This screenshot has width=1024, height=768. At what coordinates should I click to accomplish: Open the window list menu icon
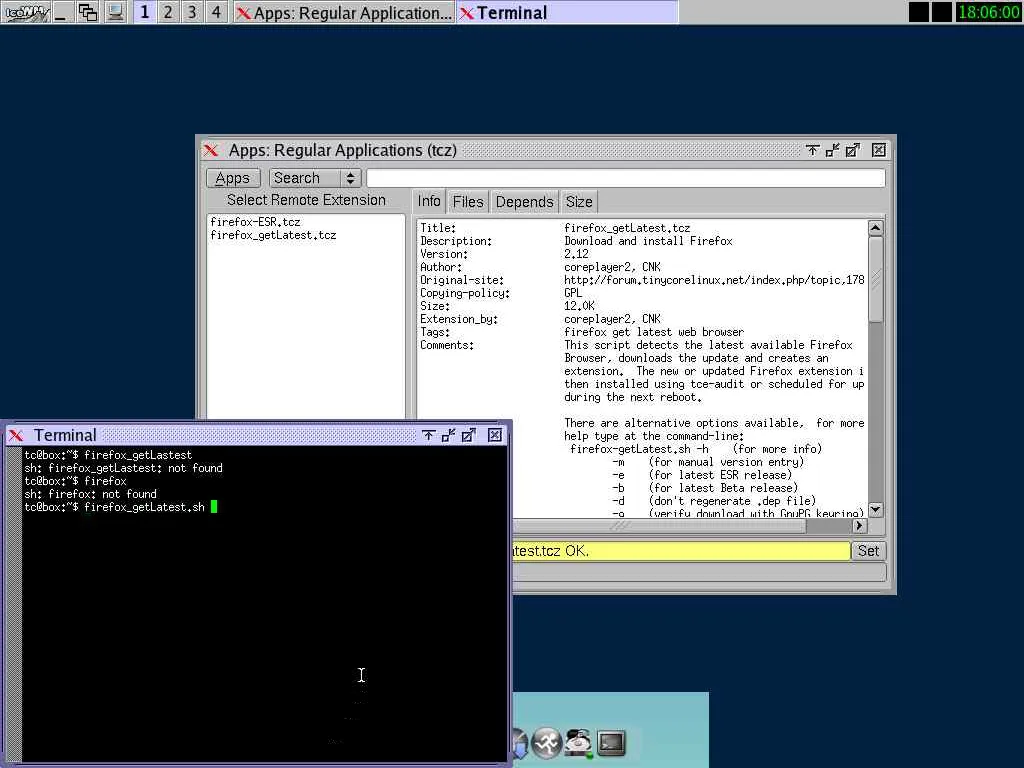(x=88, y=12)
